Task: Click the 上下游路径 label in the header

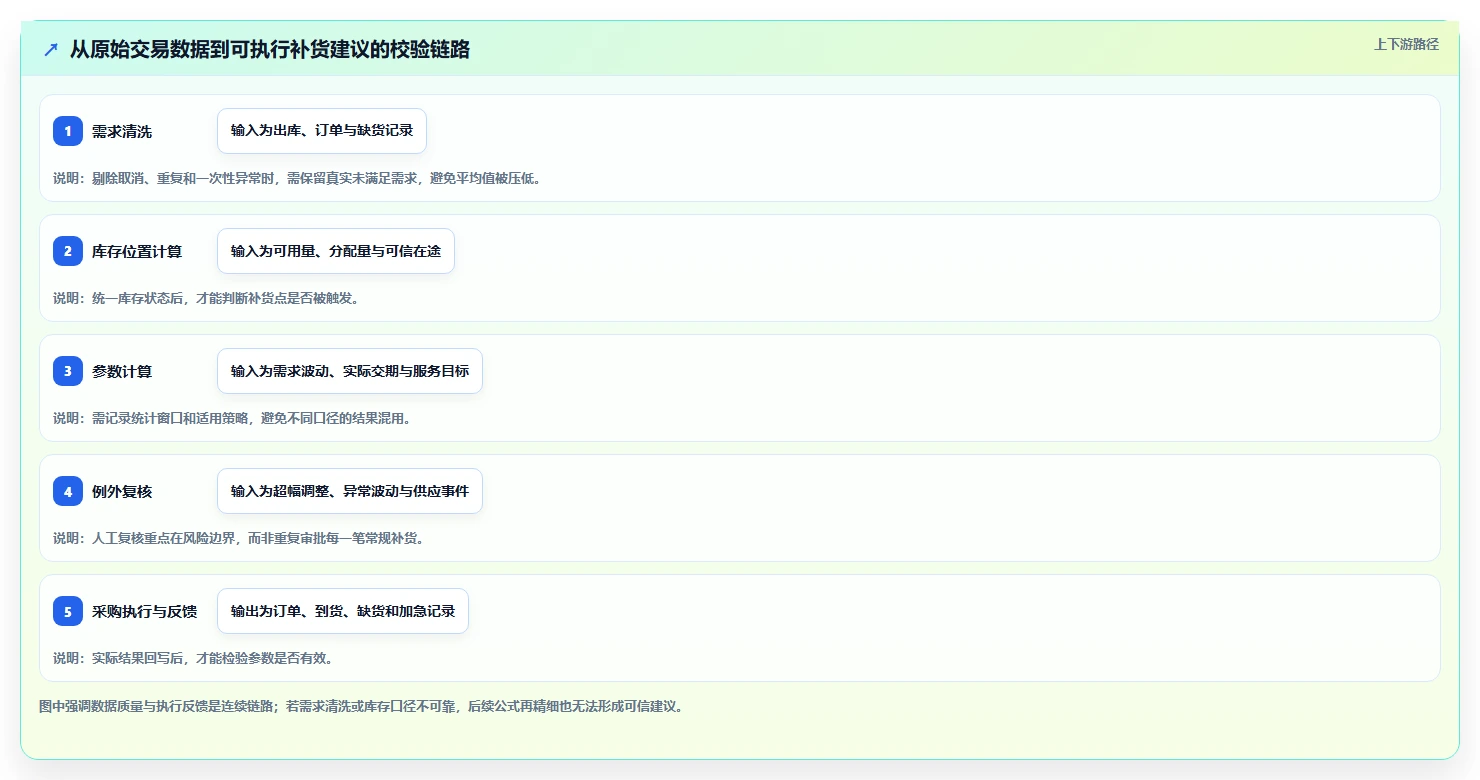Action: pyautogui.click(x=1406, y=44)
